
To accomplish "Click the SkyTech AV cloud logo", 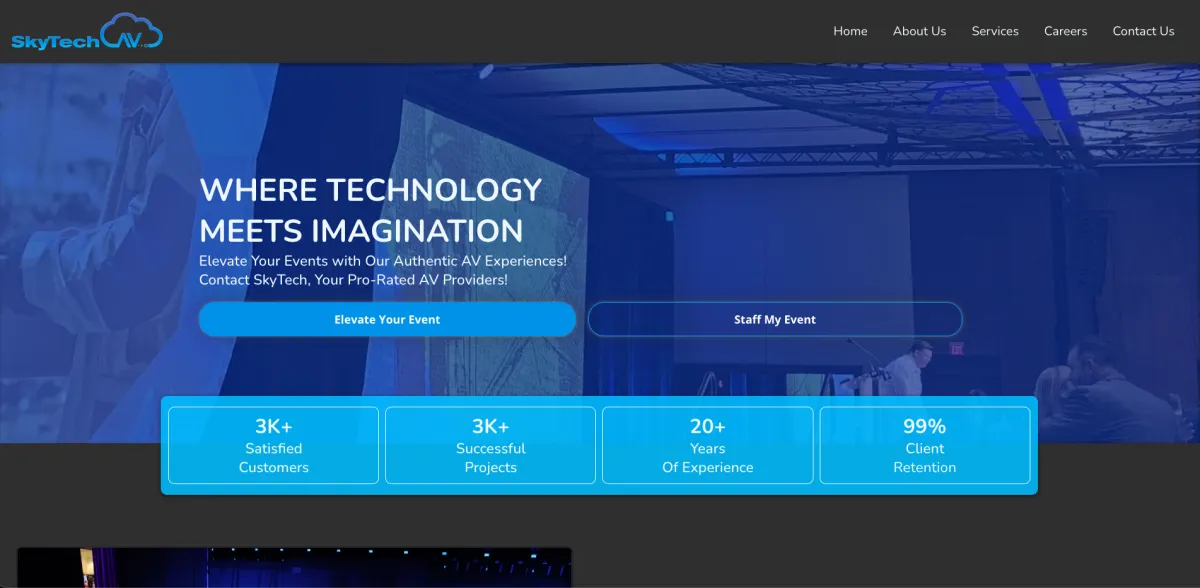I will click(87, 32).
